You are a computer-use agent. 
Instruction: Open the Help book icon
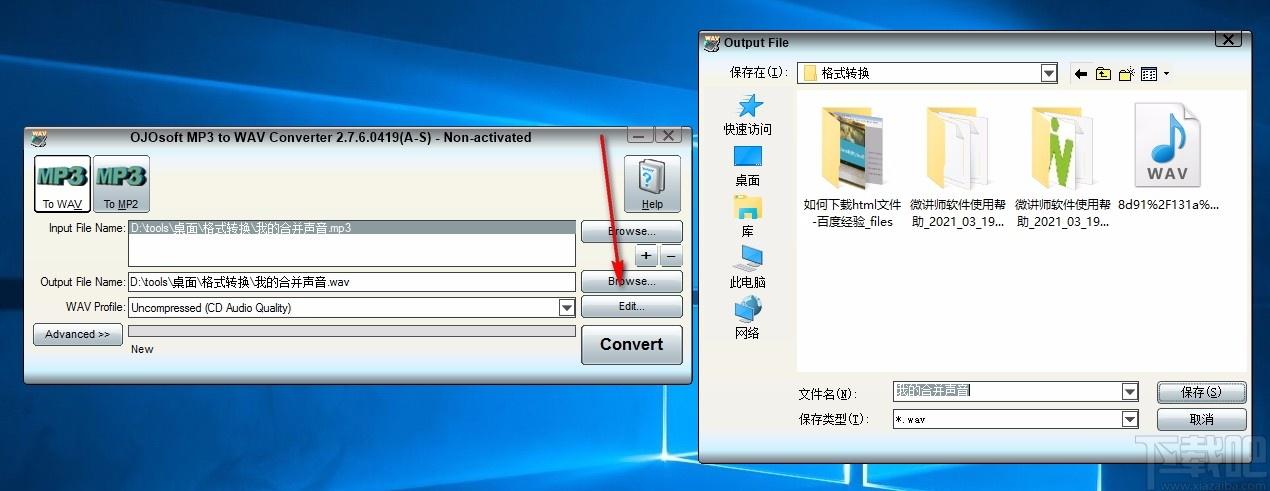[652, 184]
